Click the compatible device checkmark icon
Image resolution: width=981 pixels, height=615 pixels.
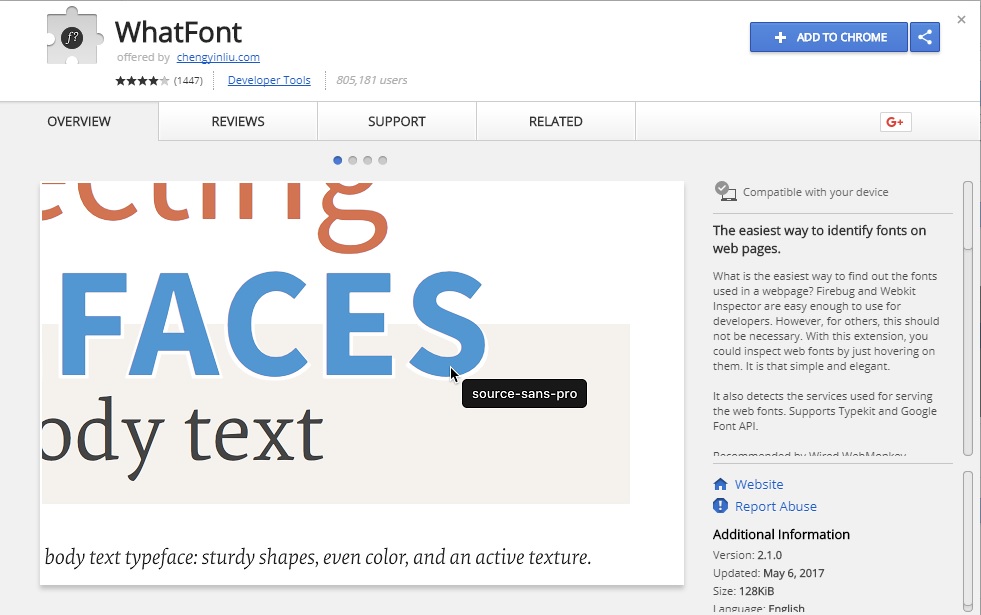[x=725, y=191]
